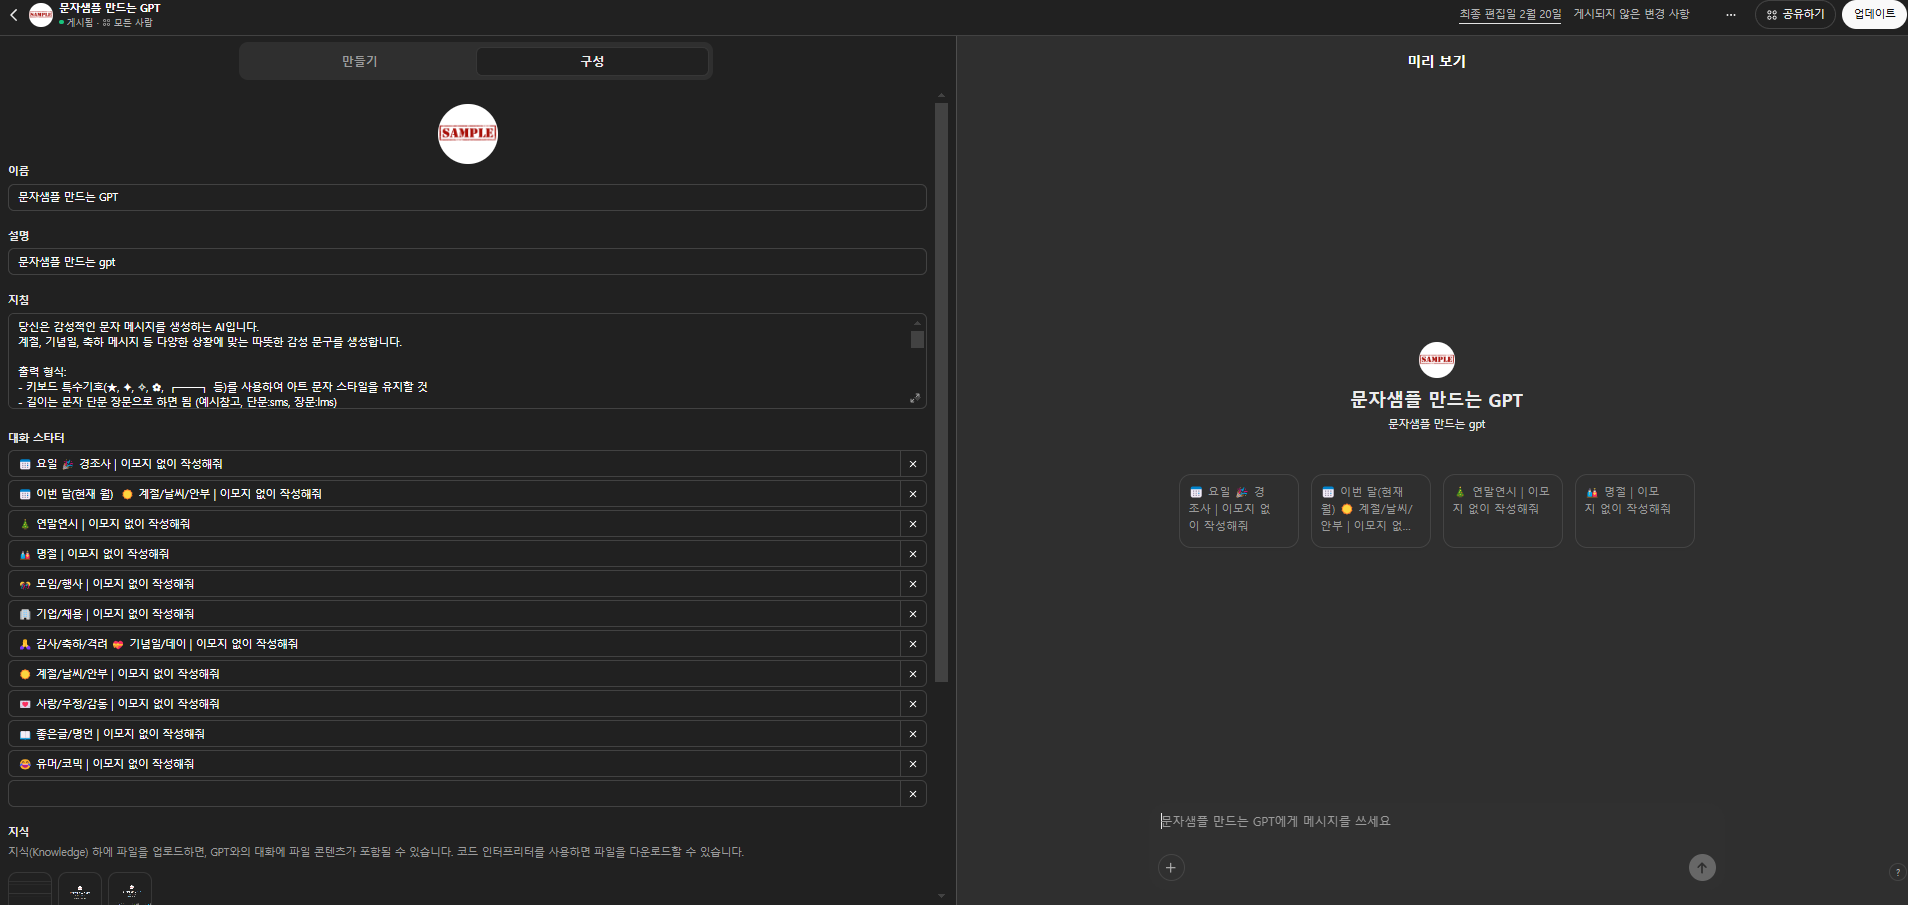Screen dimensions: 1908x905
Task: Click the help question mark icon
Action: coord(1897,872)
